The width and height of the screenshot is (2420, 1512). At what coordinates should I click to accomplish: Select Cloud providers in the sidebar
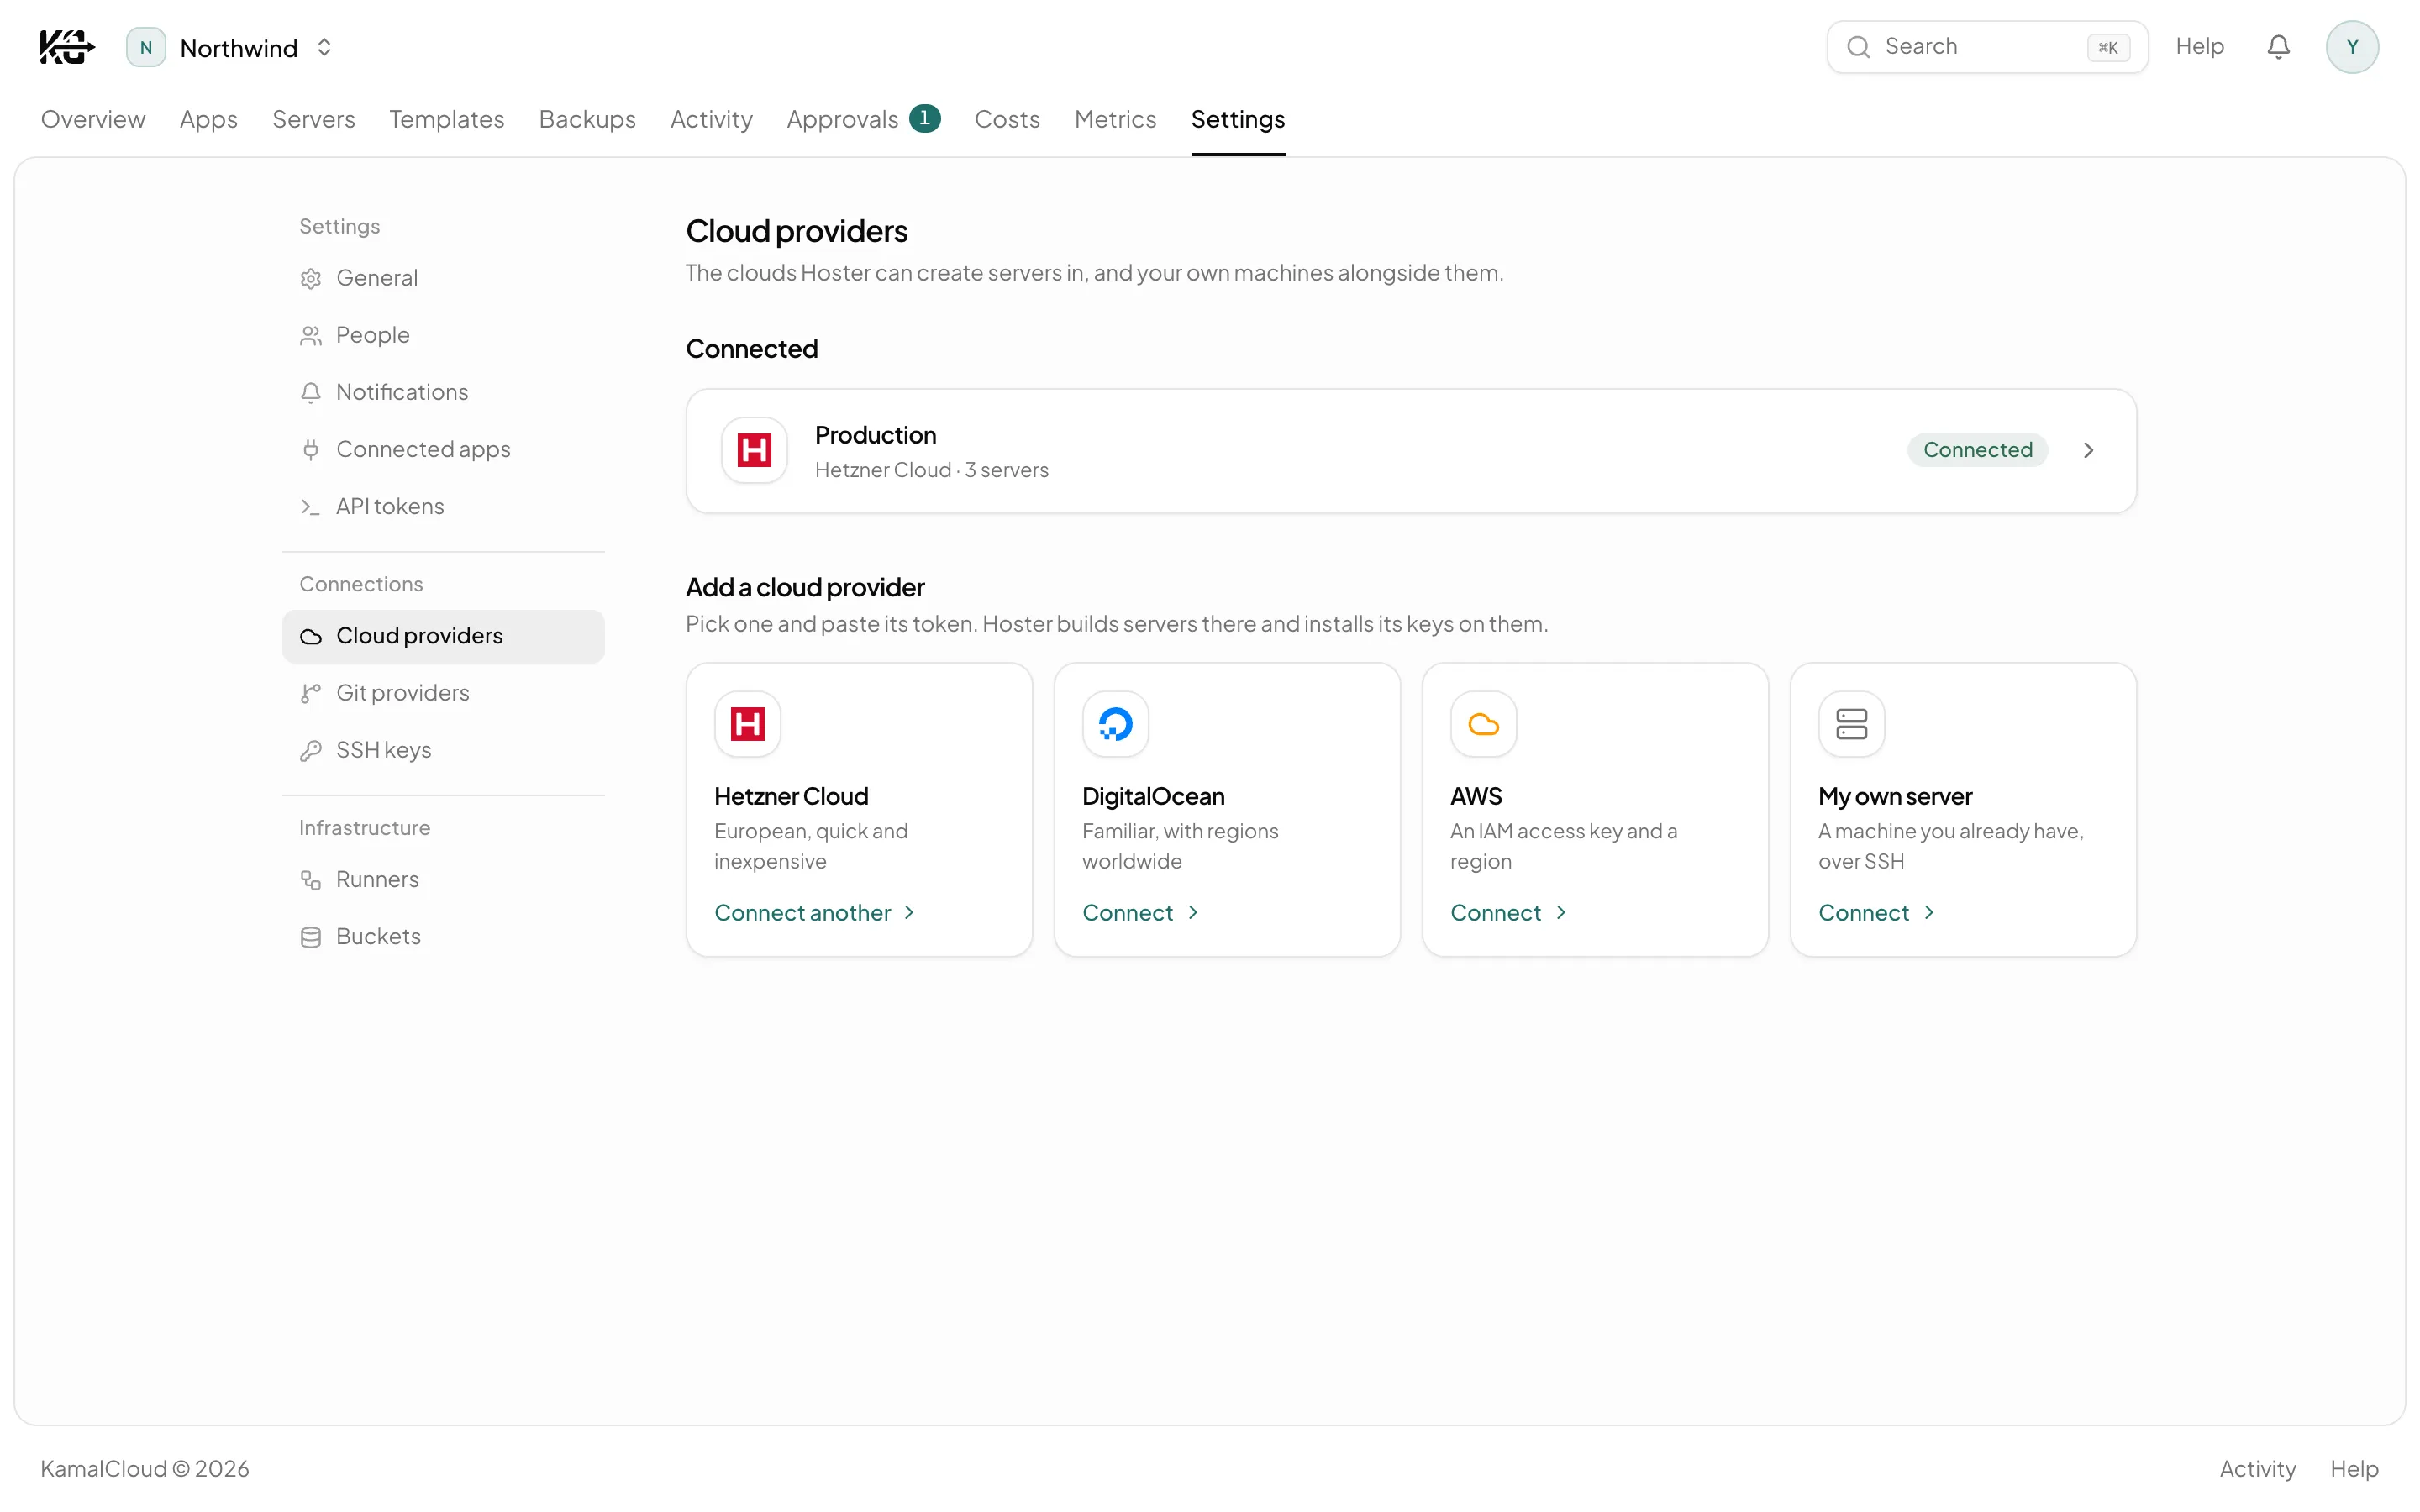click(x=443, y=636)
